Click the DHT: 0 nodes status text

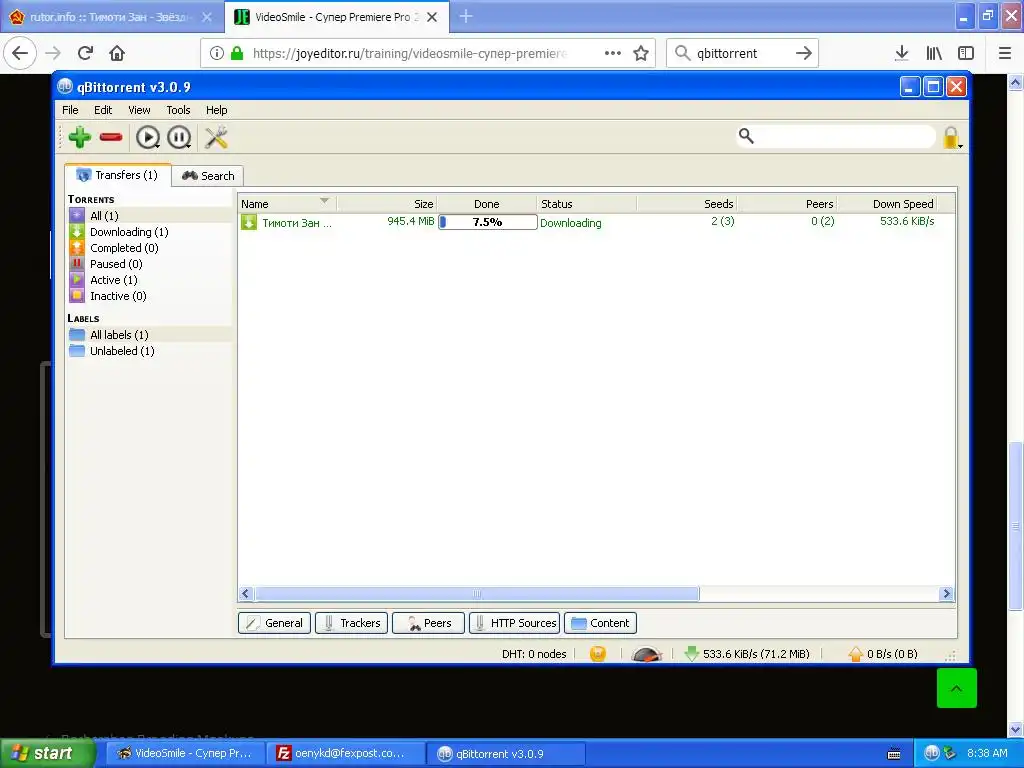pos(534,654)
